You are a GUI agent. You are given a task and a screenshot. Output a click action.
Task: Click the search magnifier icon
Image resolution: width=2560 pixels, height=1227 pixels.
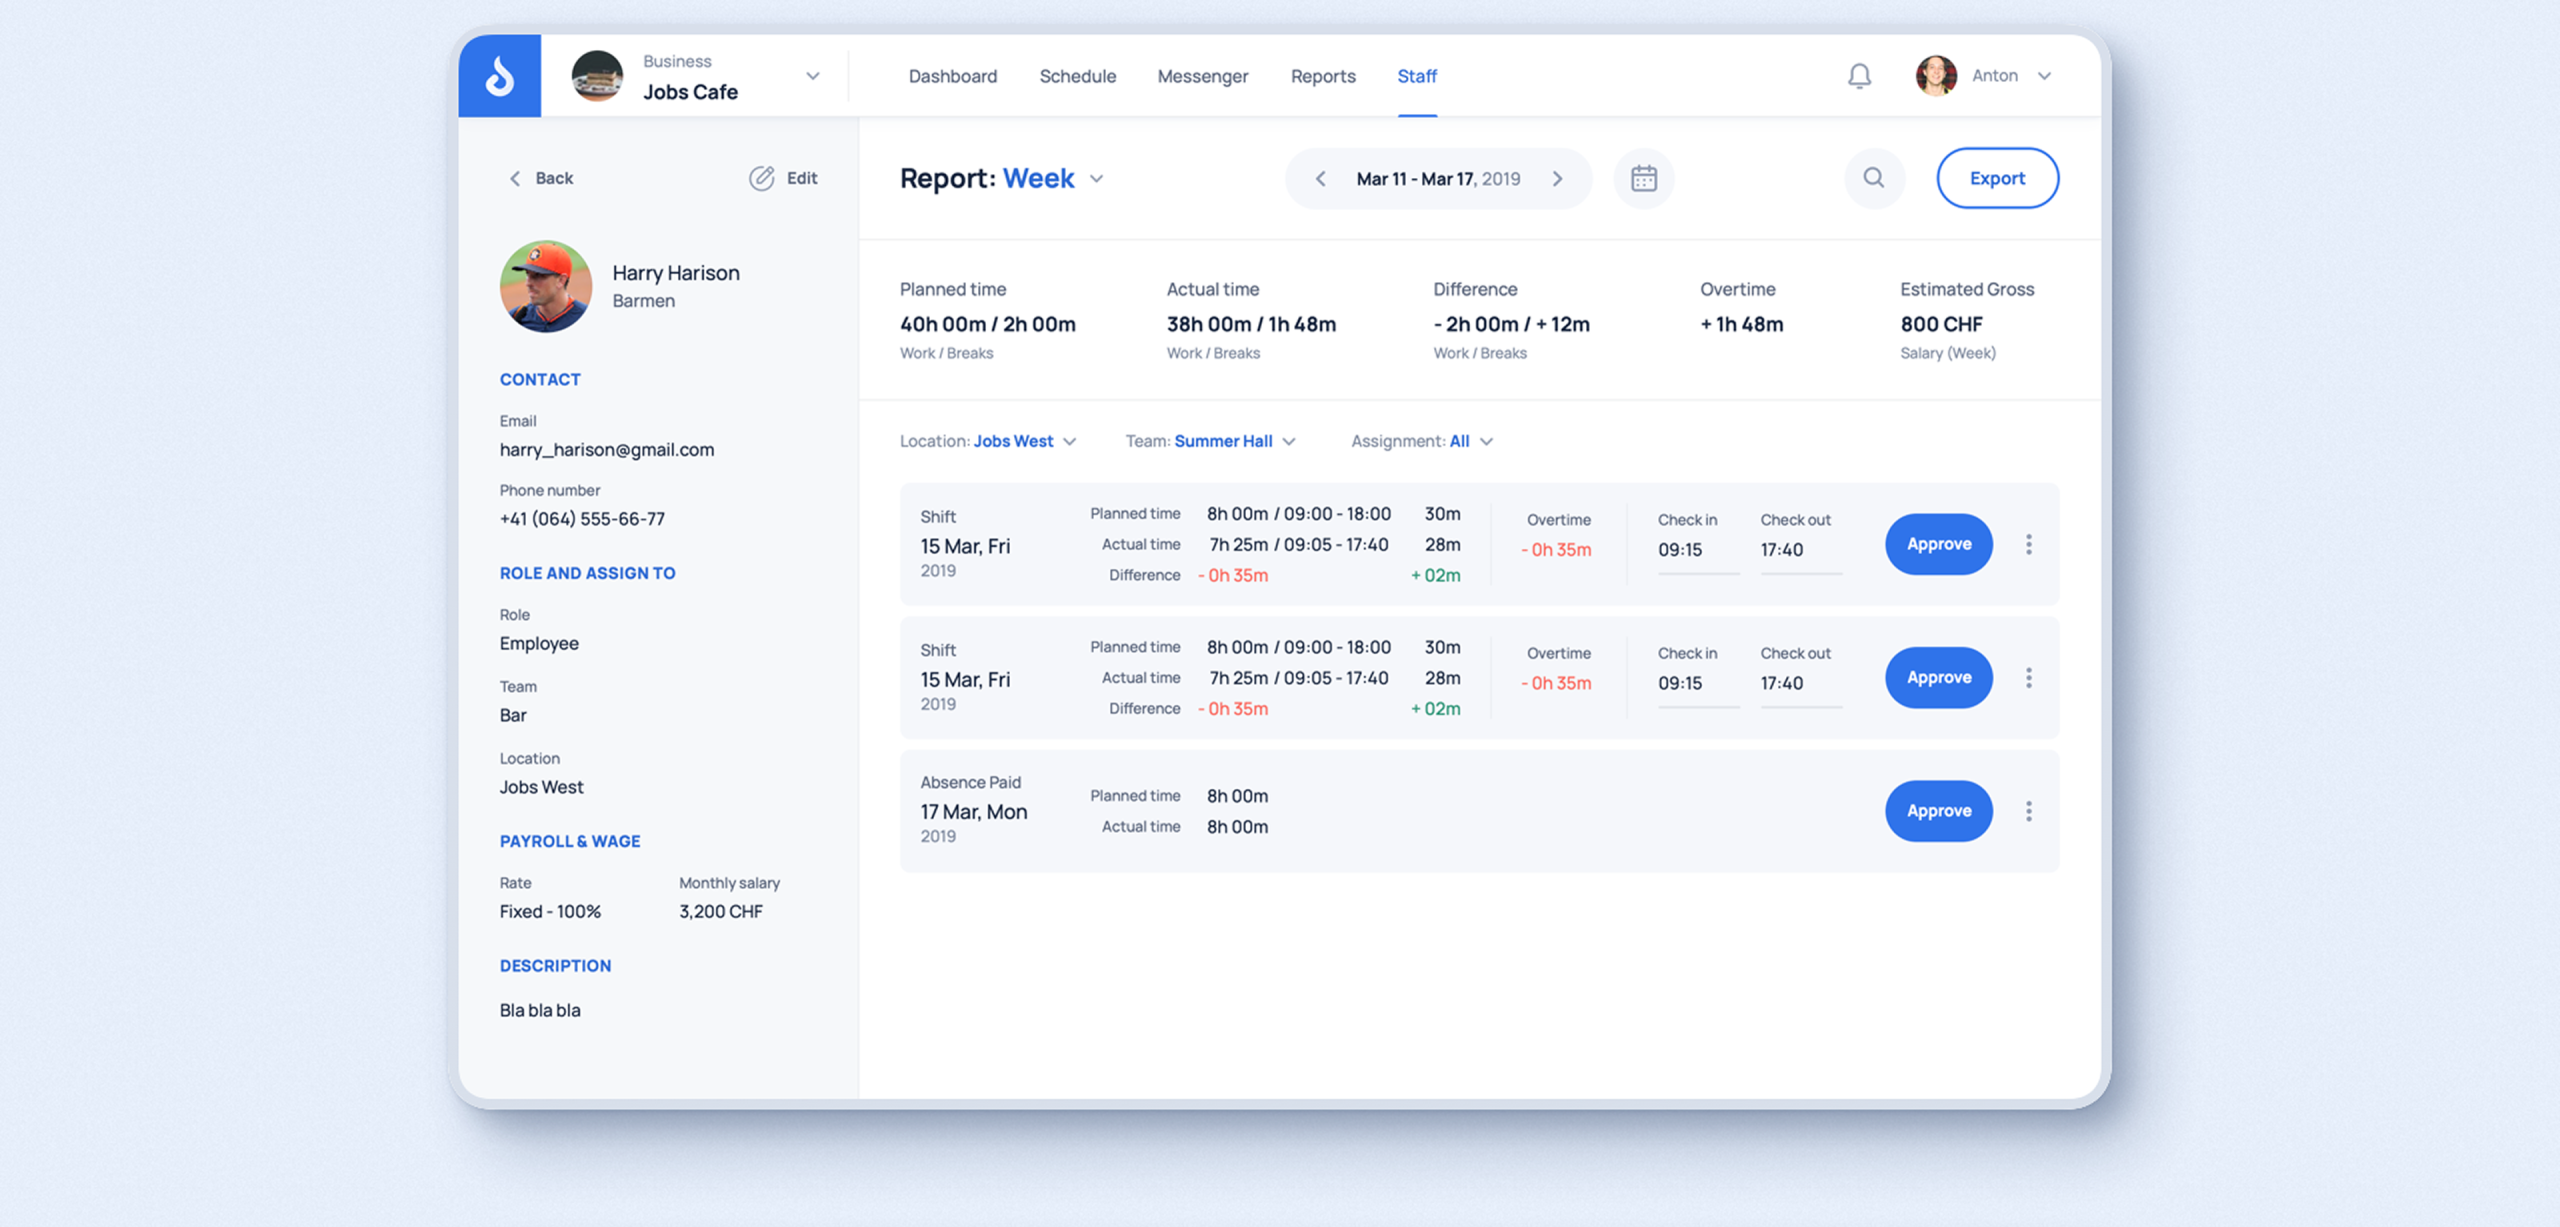click(x=1873, y=178)
